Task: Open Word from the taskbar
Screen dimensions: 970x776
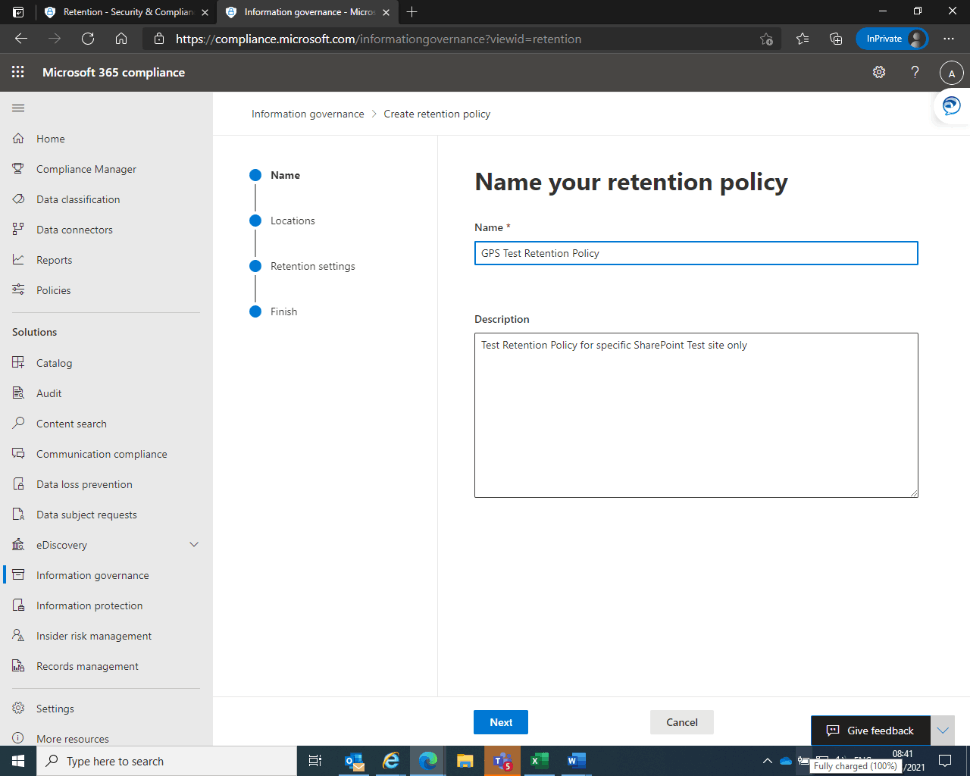Action: click(576, 761)
